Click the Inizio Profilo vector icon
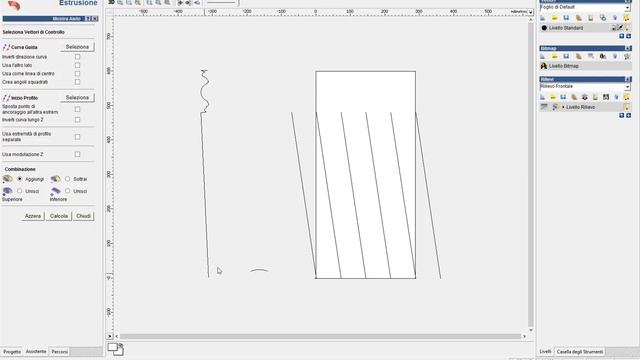 [6, 98]
